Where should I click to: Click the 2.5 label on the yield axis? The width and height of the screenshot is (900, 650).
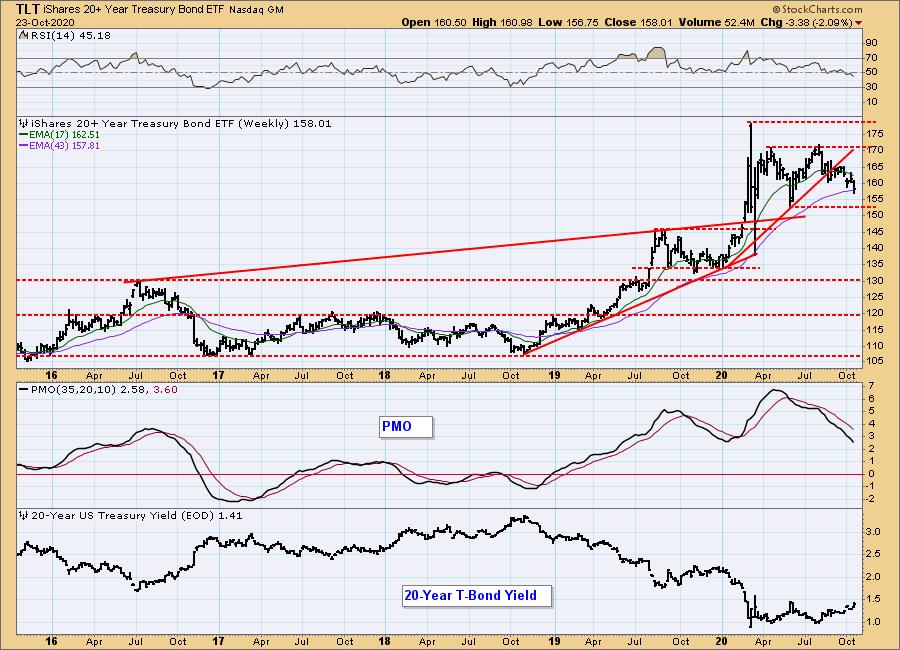[873, 554]
